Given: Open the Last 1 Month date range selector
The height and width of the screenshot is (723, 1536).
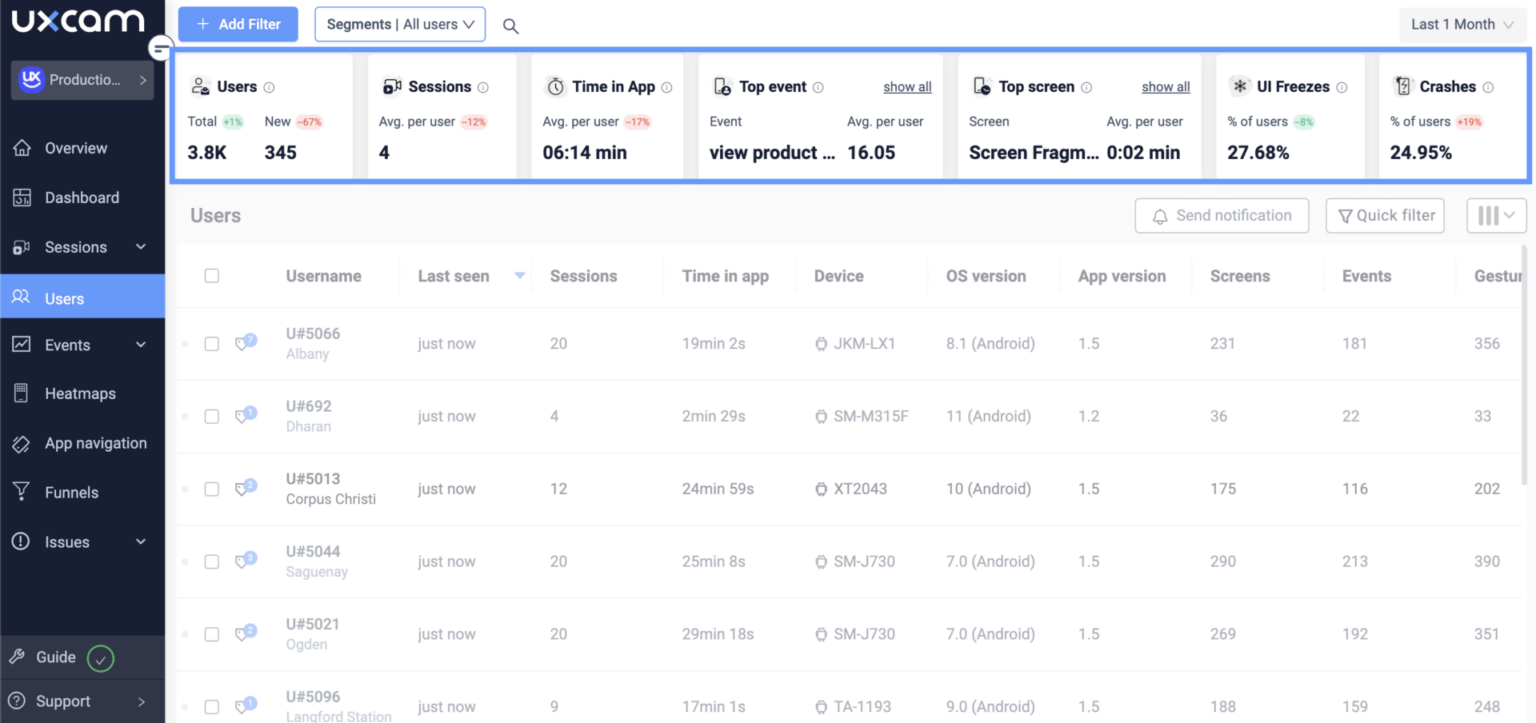Looking at the screenshot, I should [1461, 23].
